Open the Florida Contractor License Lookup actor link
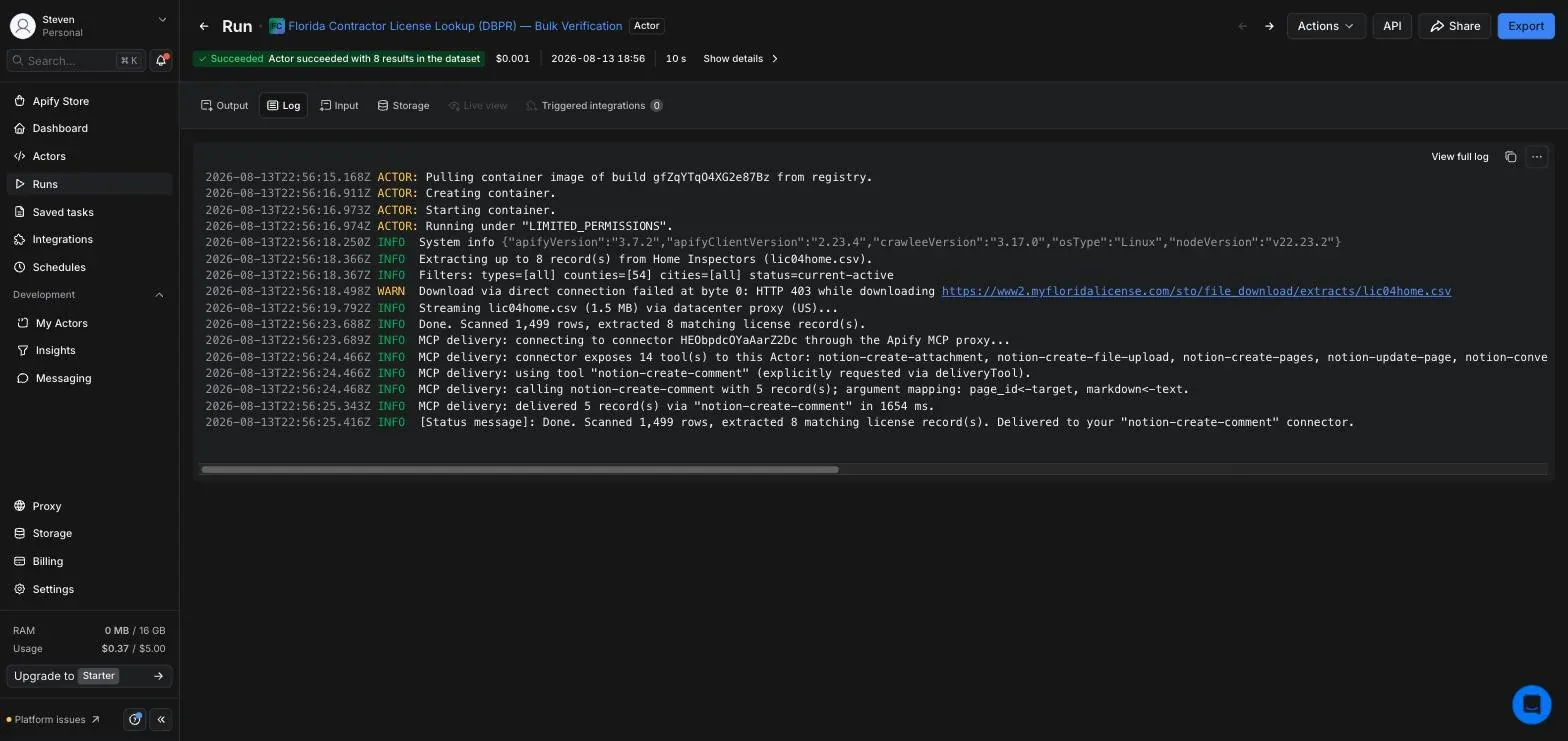The image size is (1568, 741). 455,26
